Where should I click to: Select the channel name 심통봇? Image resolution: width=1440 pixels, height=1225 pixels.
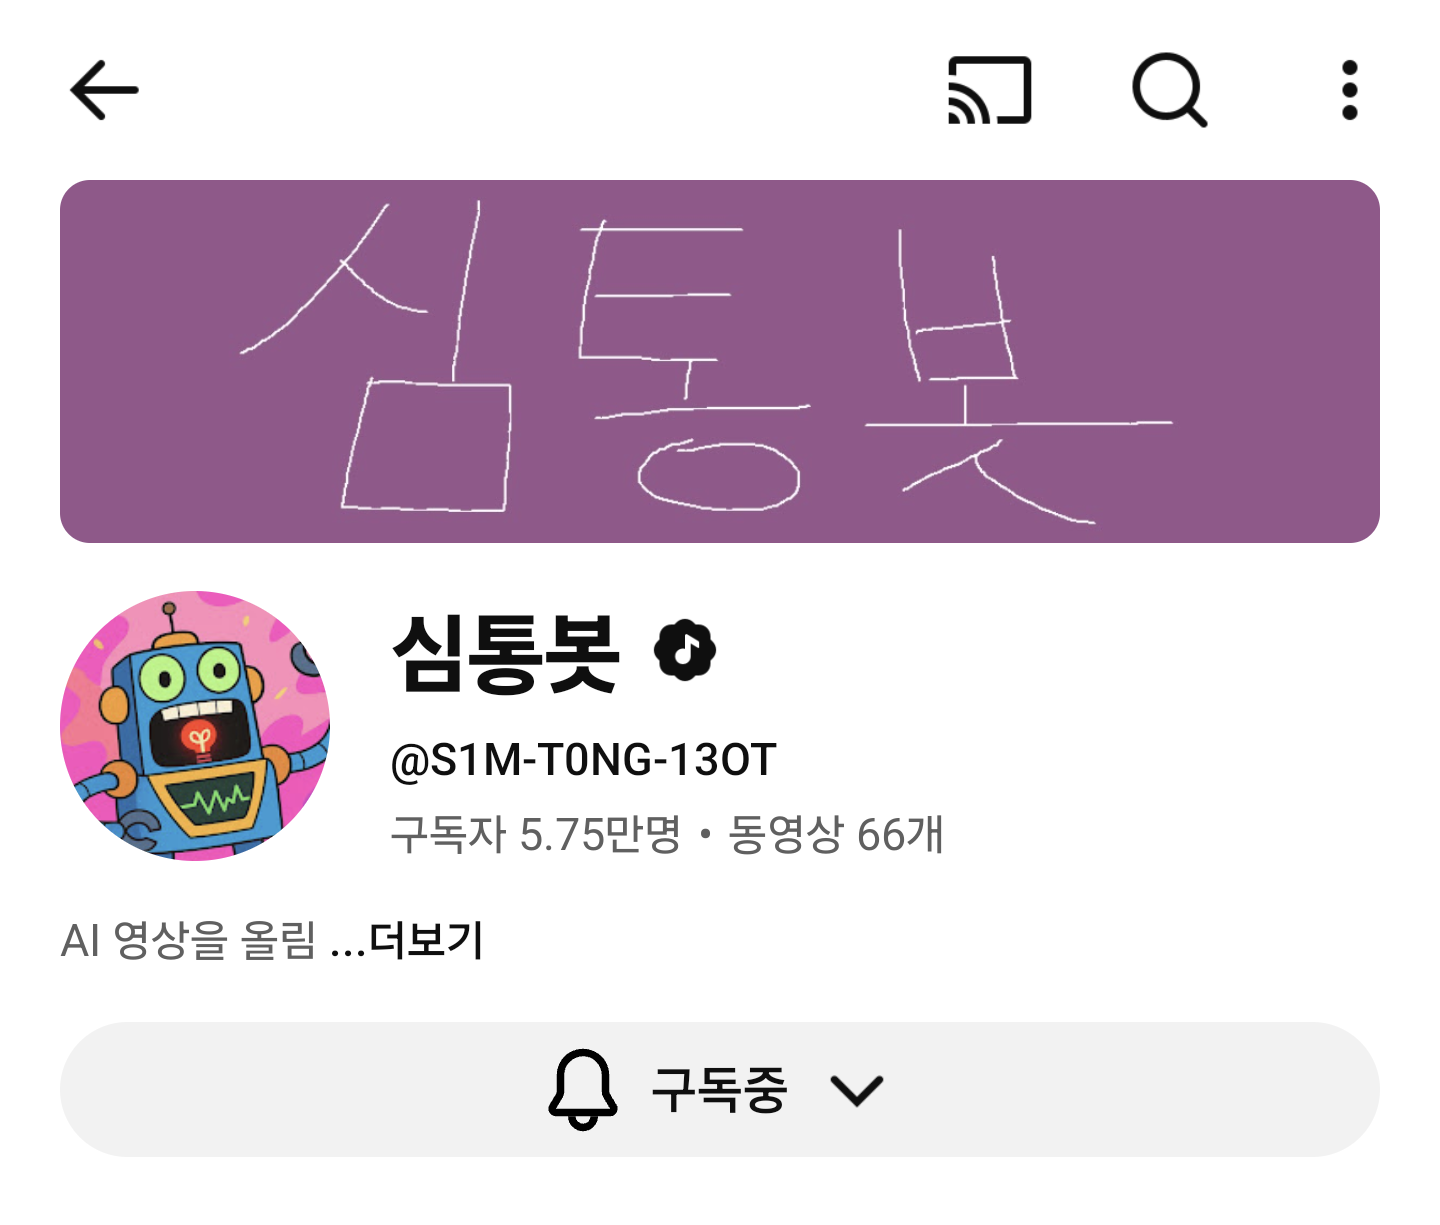(506, 653)
